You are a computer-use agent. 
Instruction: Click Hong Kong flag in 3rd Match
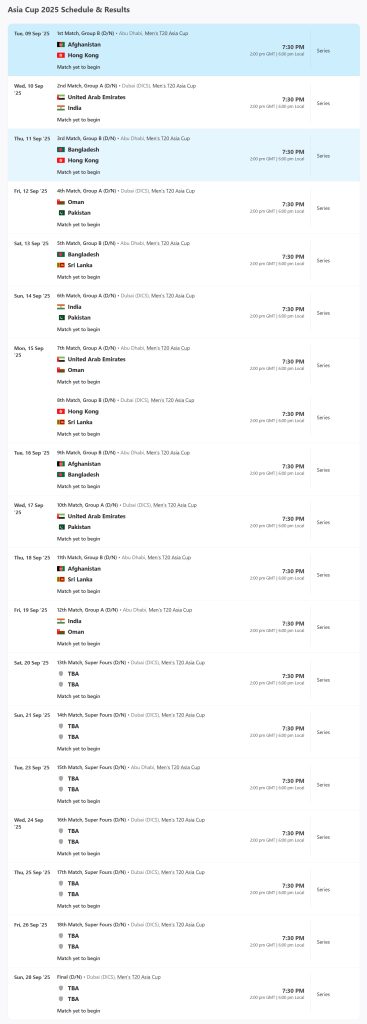[61, 160]
